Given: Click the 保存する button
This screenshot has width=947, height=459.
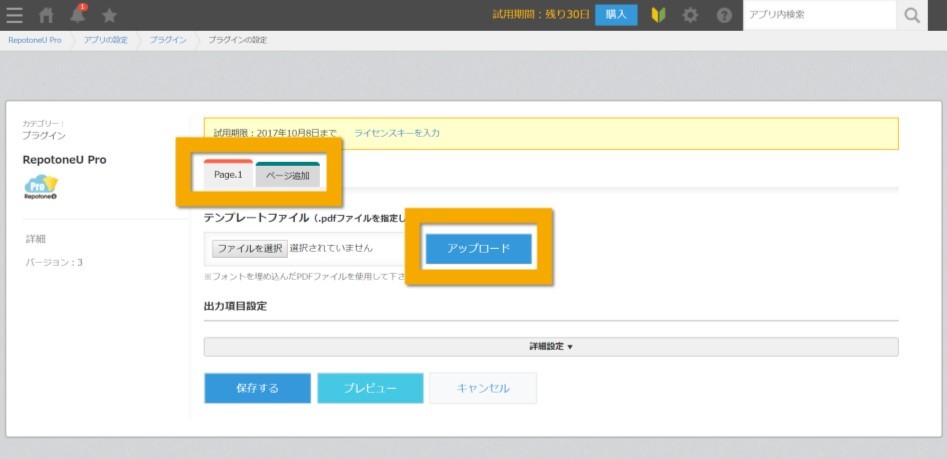Looking at the screenshot, I should coord(257,388).
